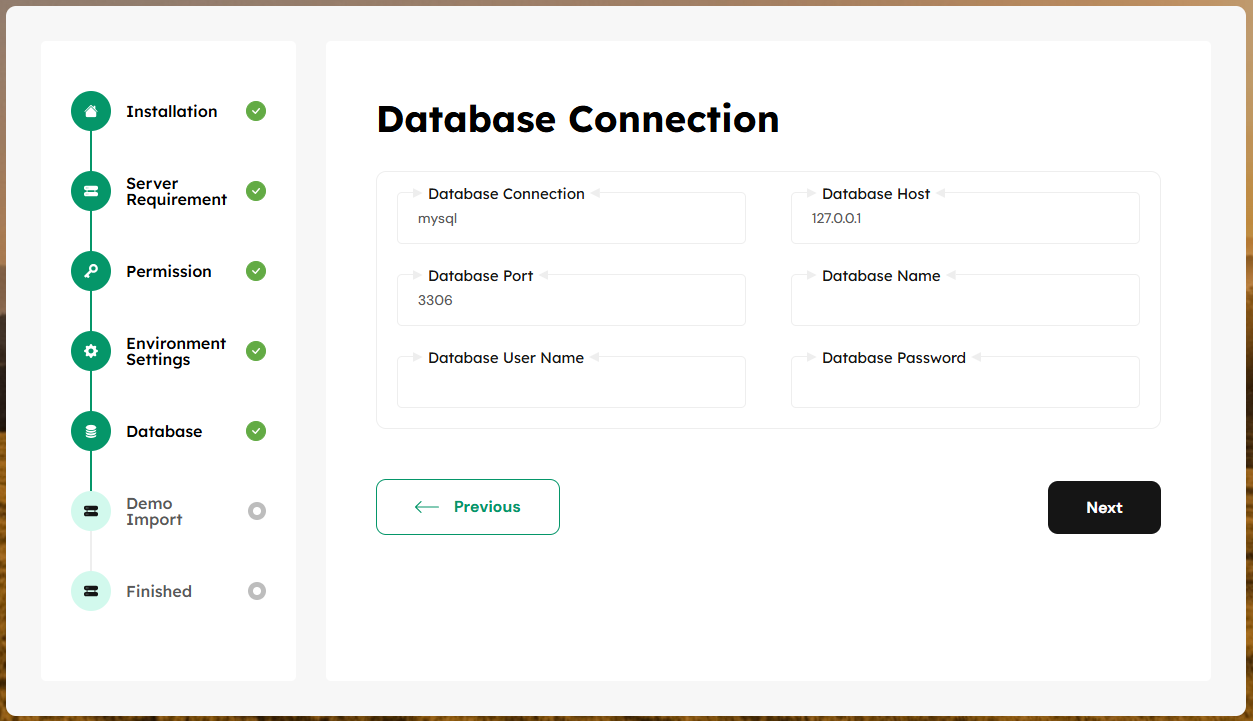
Task: Click the Database step stack icon
Action: coord(91,431)
